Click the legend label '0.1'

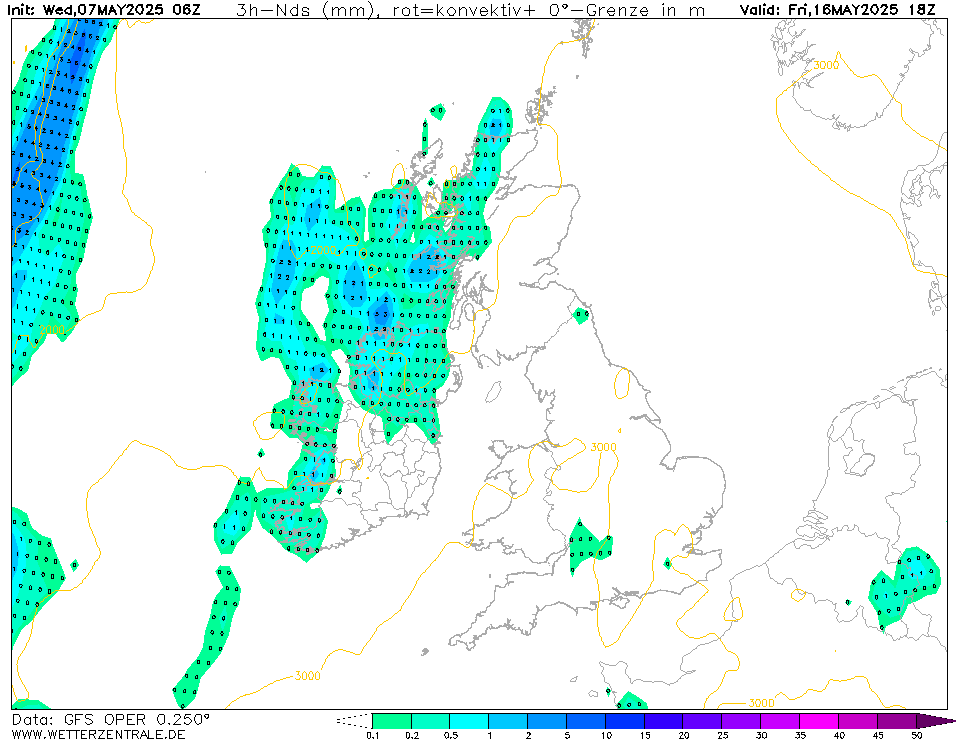[x=373, y=735]
